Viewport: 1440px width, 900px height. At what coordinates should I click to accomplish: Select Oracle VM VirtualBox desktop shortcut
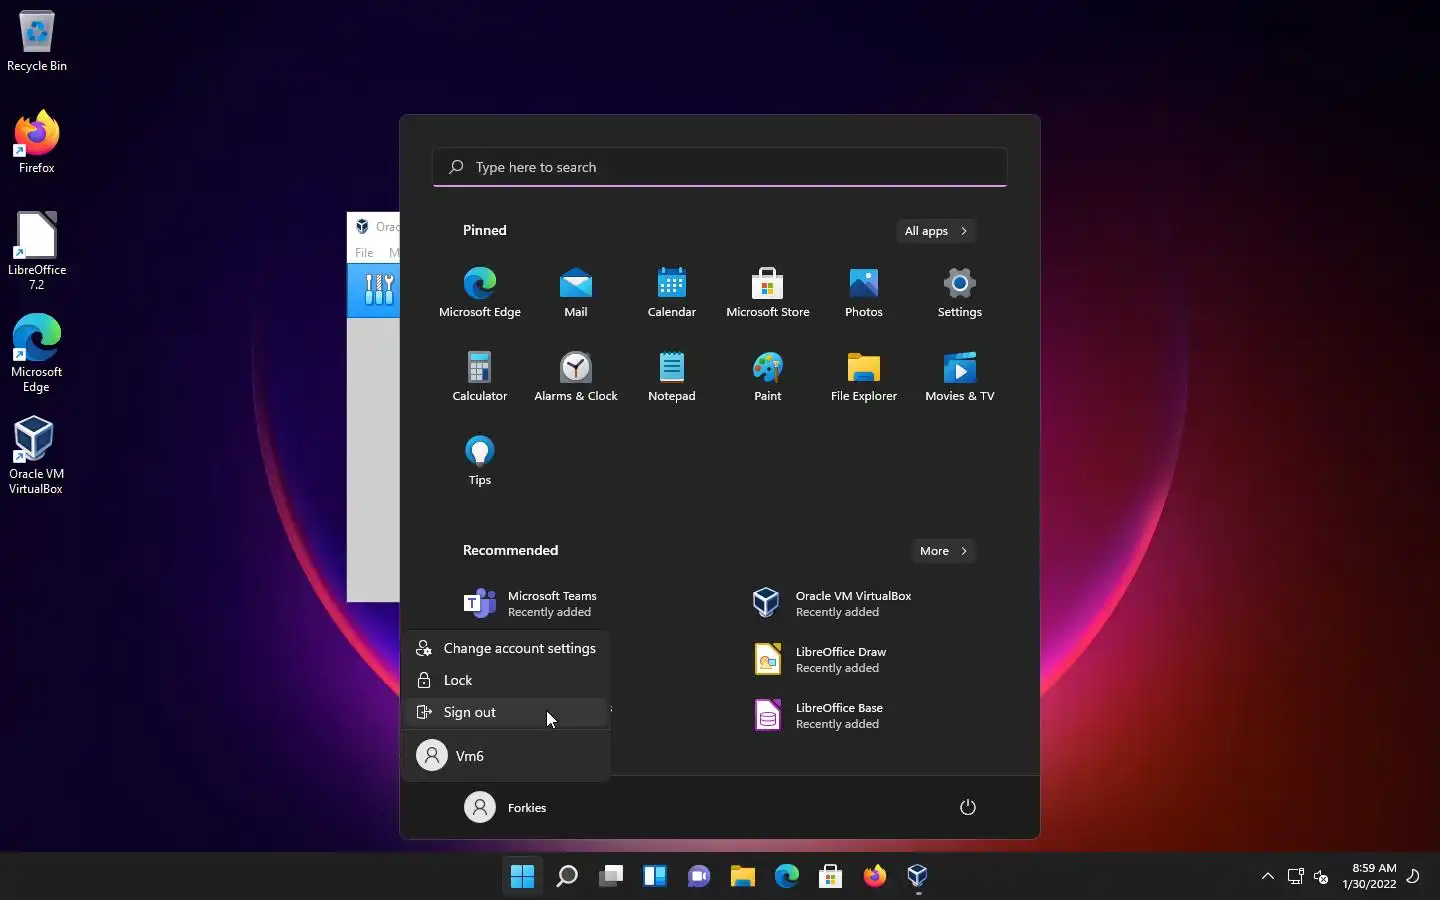[37, 456]
